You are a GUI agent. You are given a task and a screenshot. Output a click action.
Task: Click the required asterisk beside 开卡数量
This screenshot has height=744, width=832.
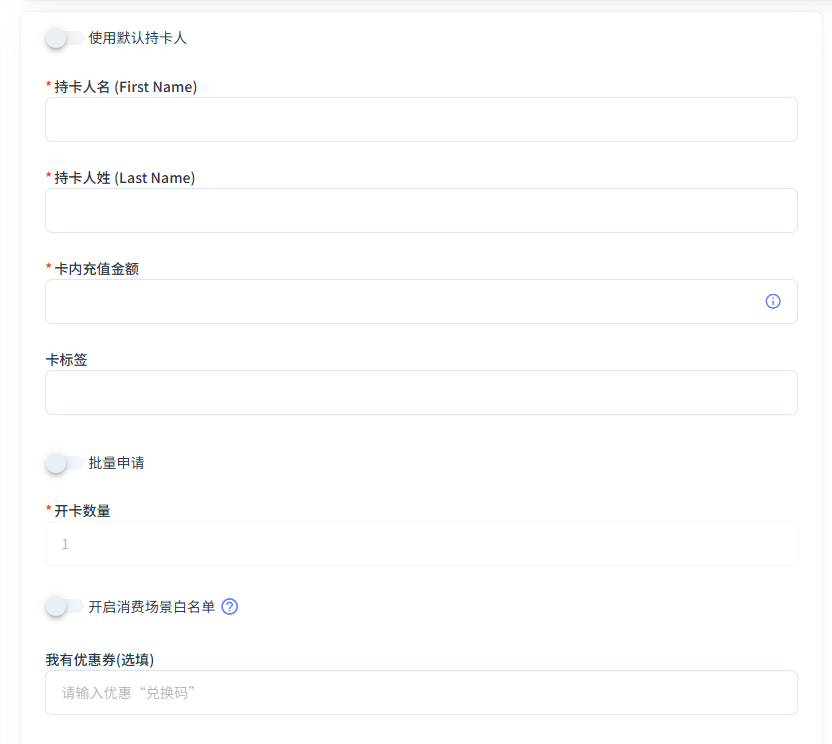48,510
